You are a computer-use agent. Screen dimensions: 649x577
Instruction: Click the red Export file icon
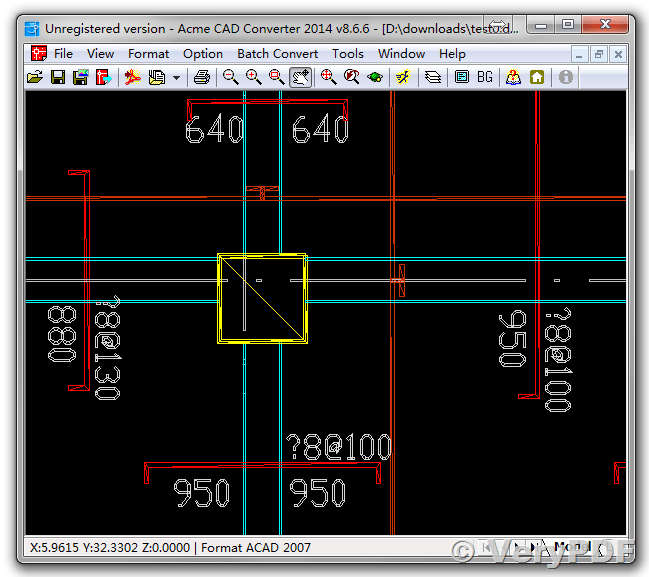point(103,77)
